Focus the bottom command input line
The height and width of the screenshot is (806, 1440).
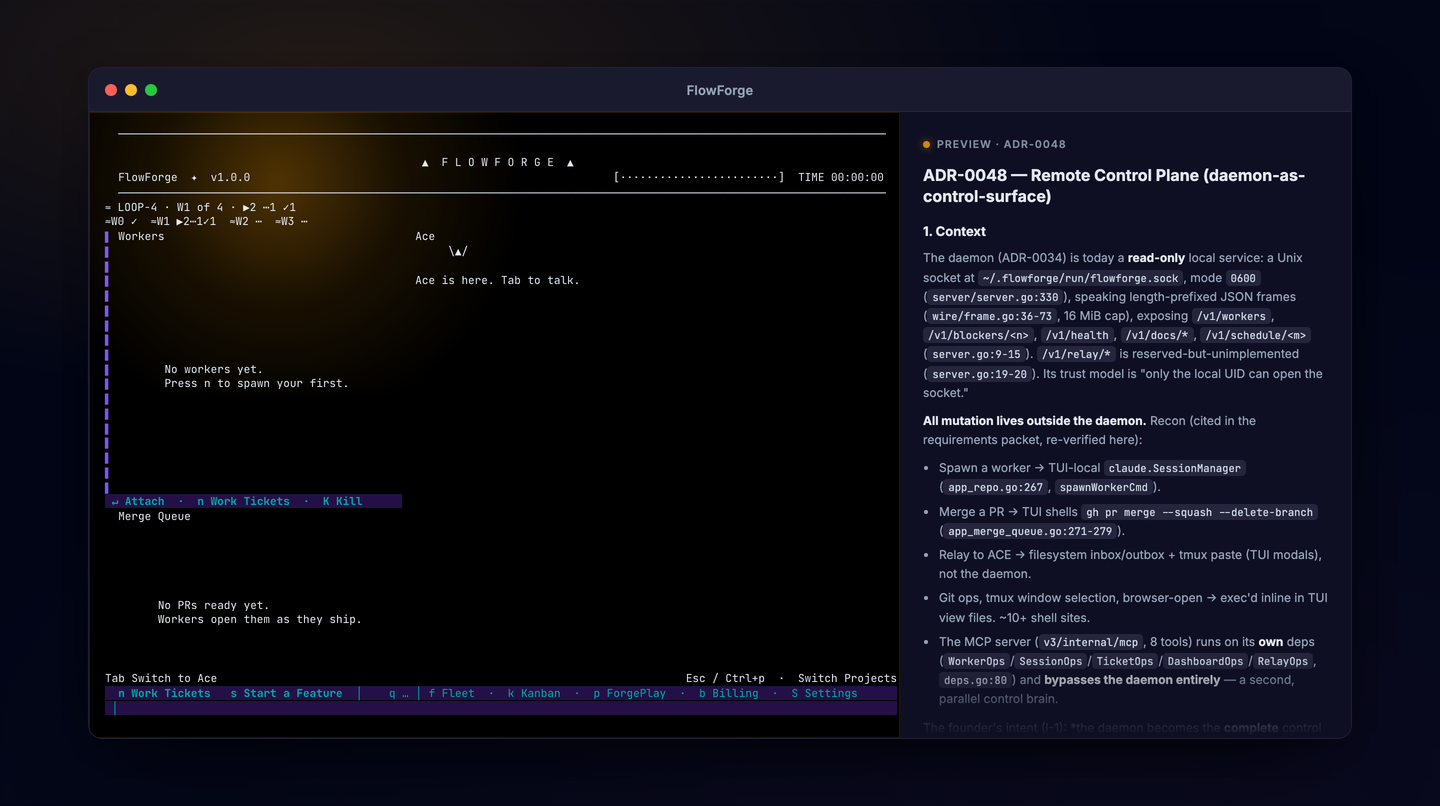point(501,708)
